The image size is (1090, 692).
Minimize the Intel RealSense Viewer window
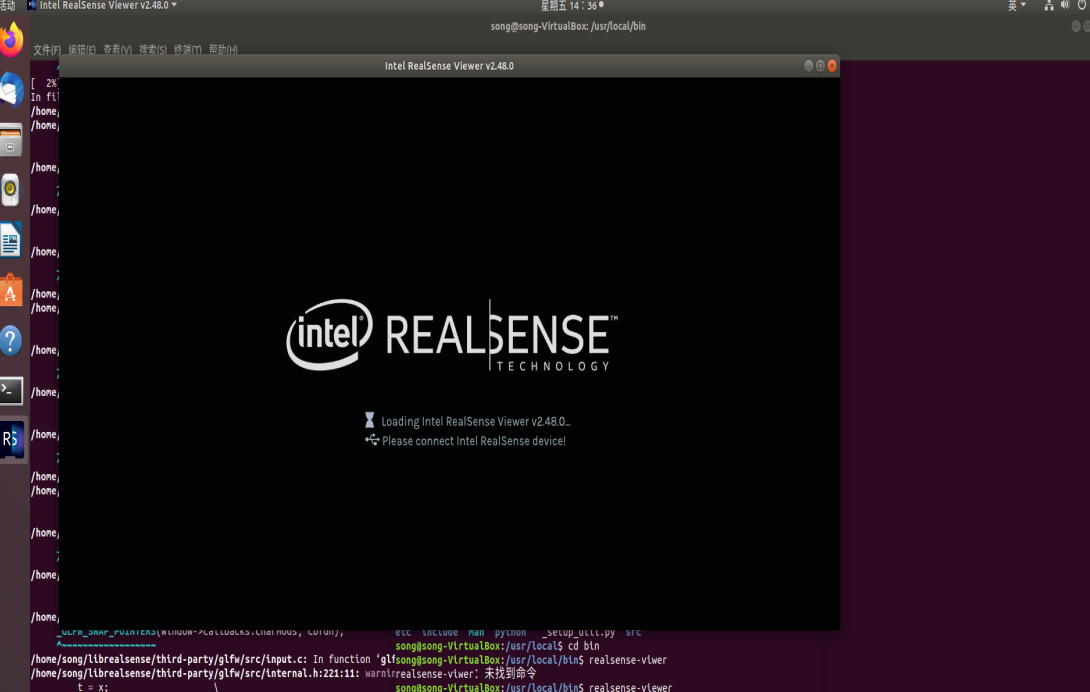click(x=808, y=65)
